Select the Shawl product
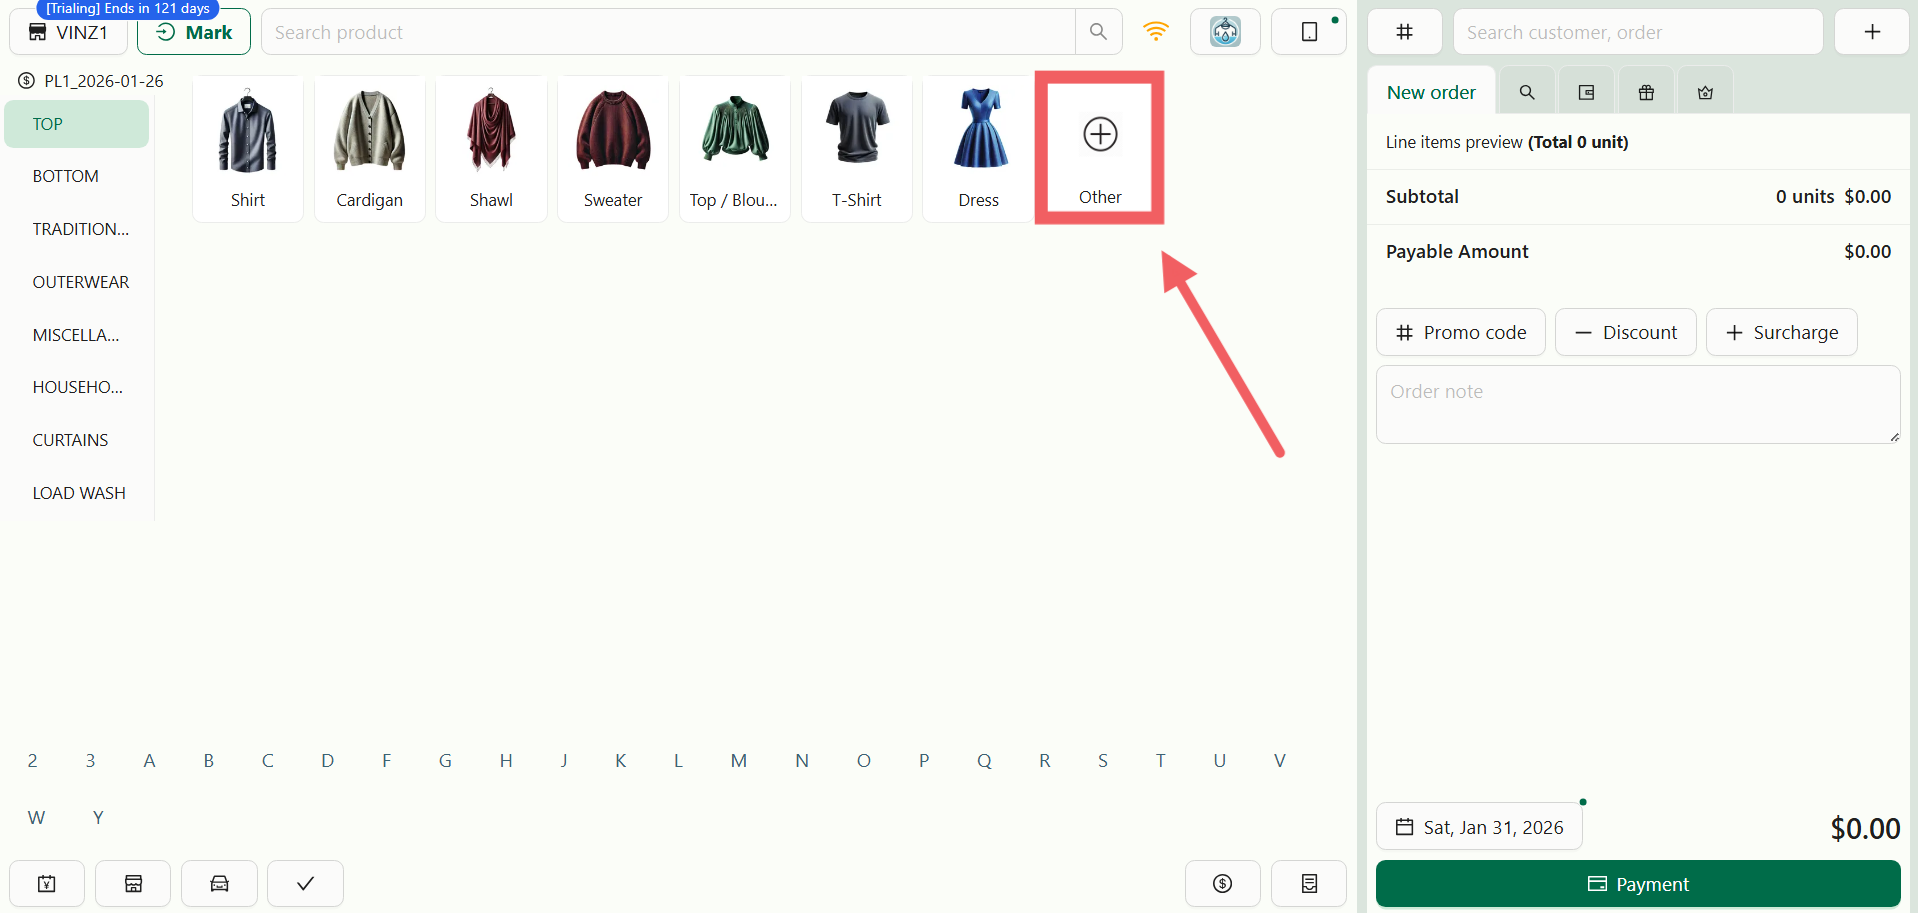The height and width of the screenshot is (914, 1919). [x=491, y=149]
